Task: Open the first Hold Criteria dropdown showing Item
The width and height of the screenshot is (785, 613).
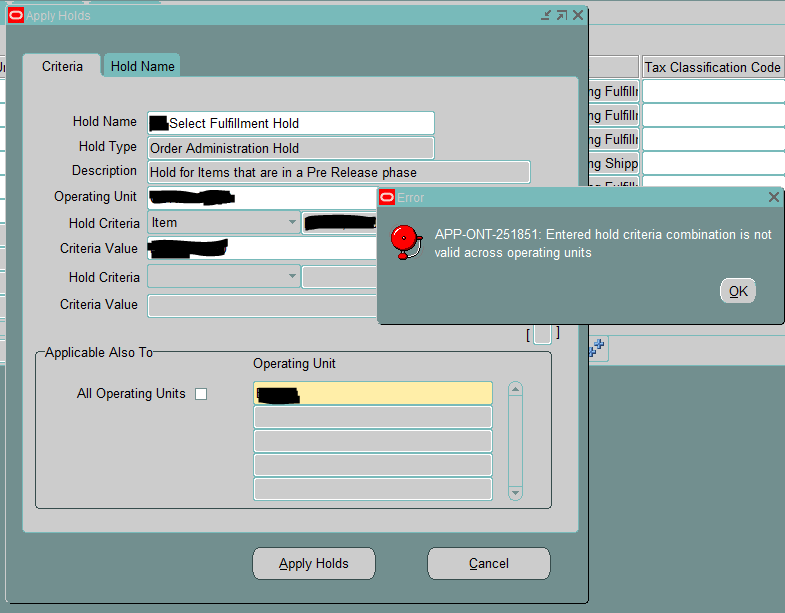Action: (224, 222)
